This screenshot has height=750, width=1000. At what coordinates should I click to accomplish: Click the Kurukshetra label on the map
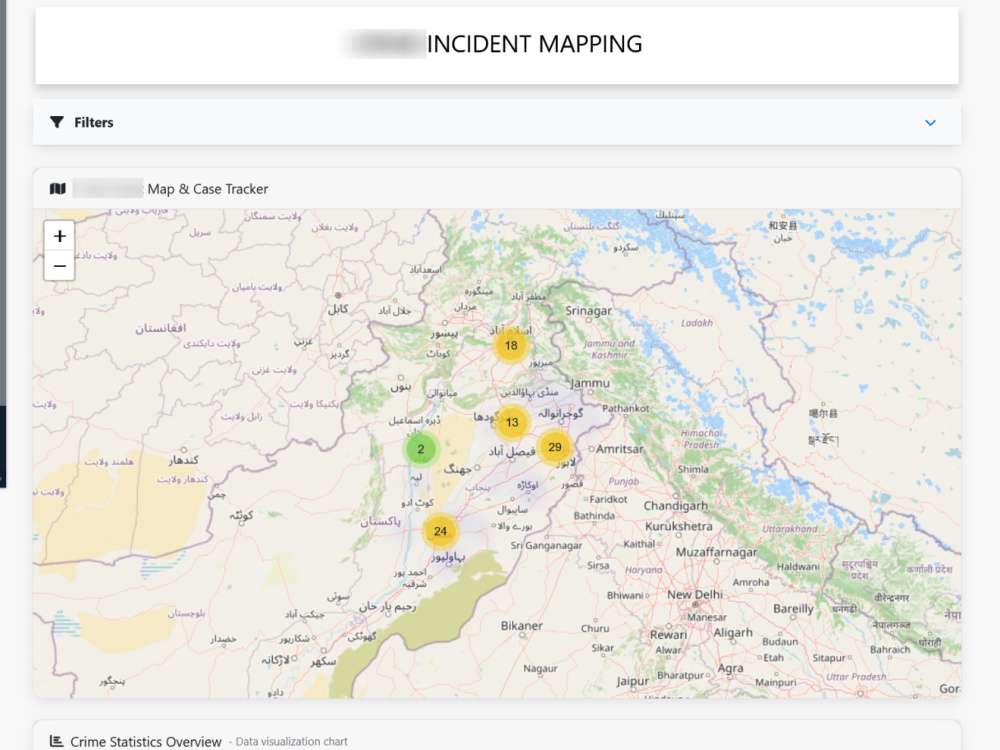coord(679,526)
